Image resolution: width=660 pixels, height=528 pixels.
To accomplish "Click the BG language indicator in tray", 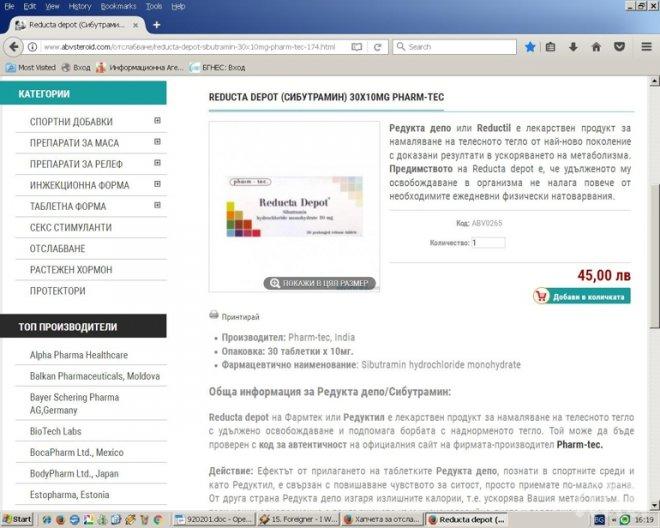I will tap(599, 520).
